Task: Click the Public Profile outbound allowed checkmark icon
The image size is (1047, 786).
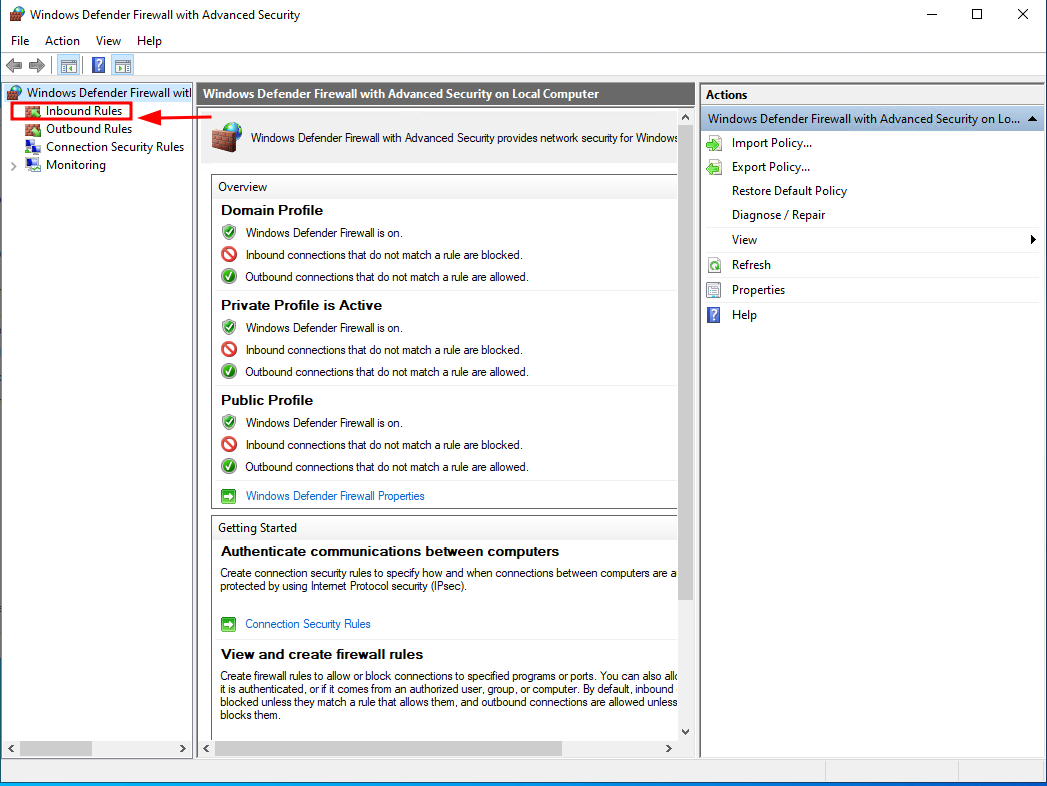Action: click(x=229, y=466)
